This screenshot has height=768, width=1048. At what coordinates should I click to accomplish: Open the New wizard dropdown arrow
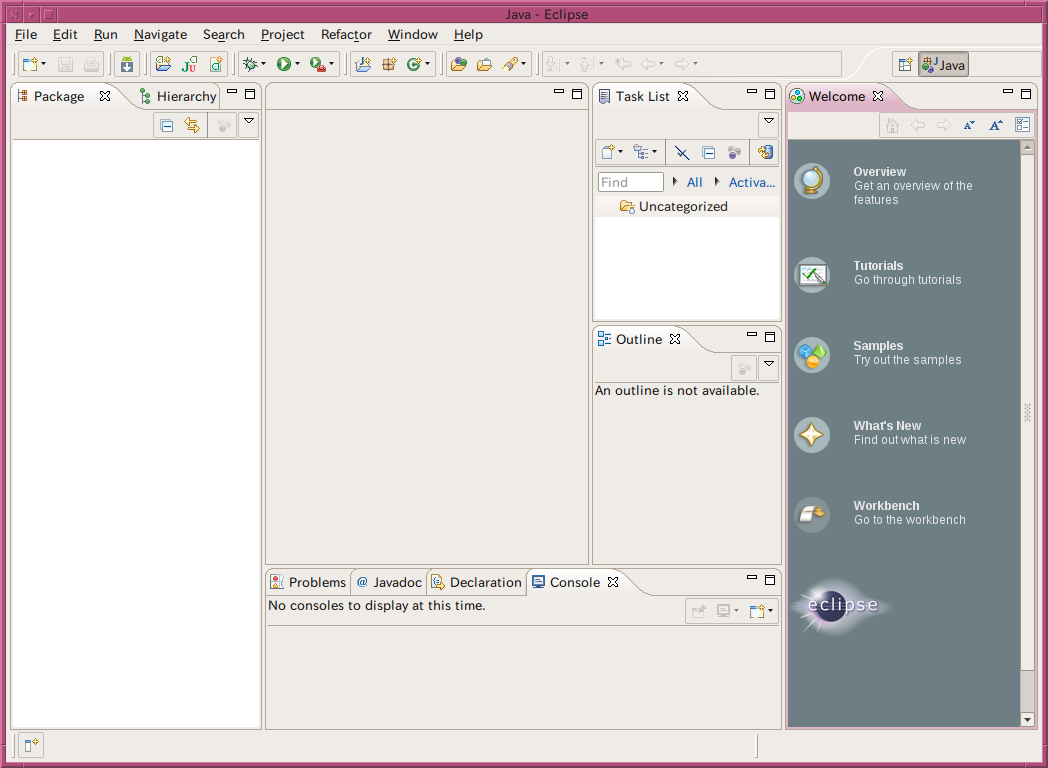click(43, 64)
